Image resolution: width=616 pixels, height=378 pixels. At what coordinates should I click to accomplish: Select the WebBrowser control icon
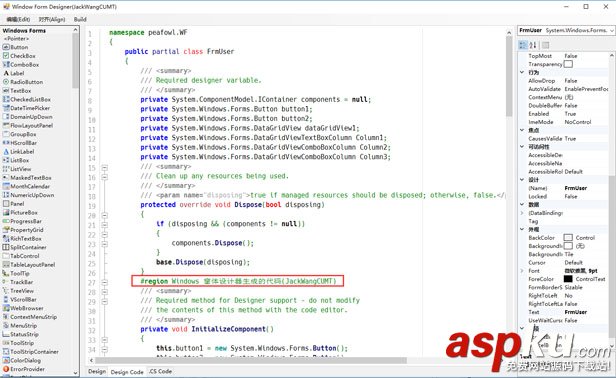(6, 308)
